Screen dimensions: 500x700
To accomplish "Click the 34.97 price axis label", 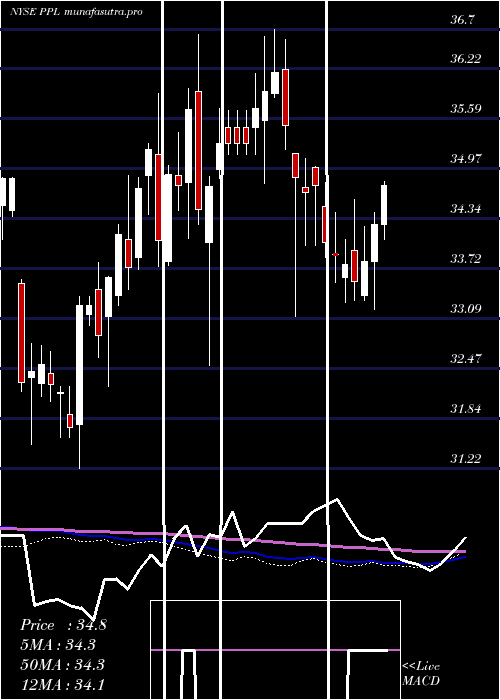I will point(466,158).
